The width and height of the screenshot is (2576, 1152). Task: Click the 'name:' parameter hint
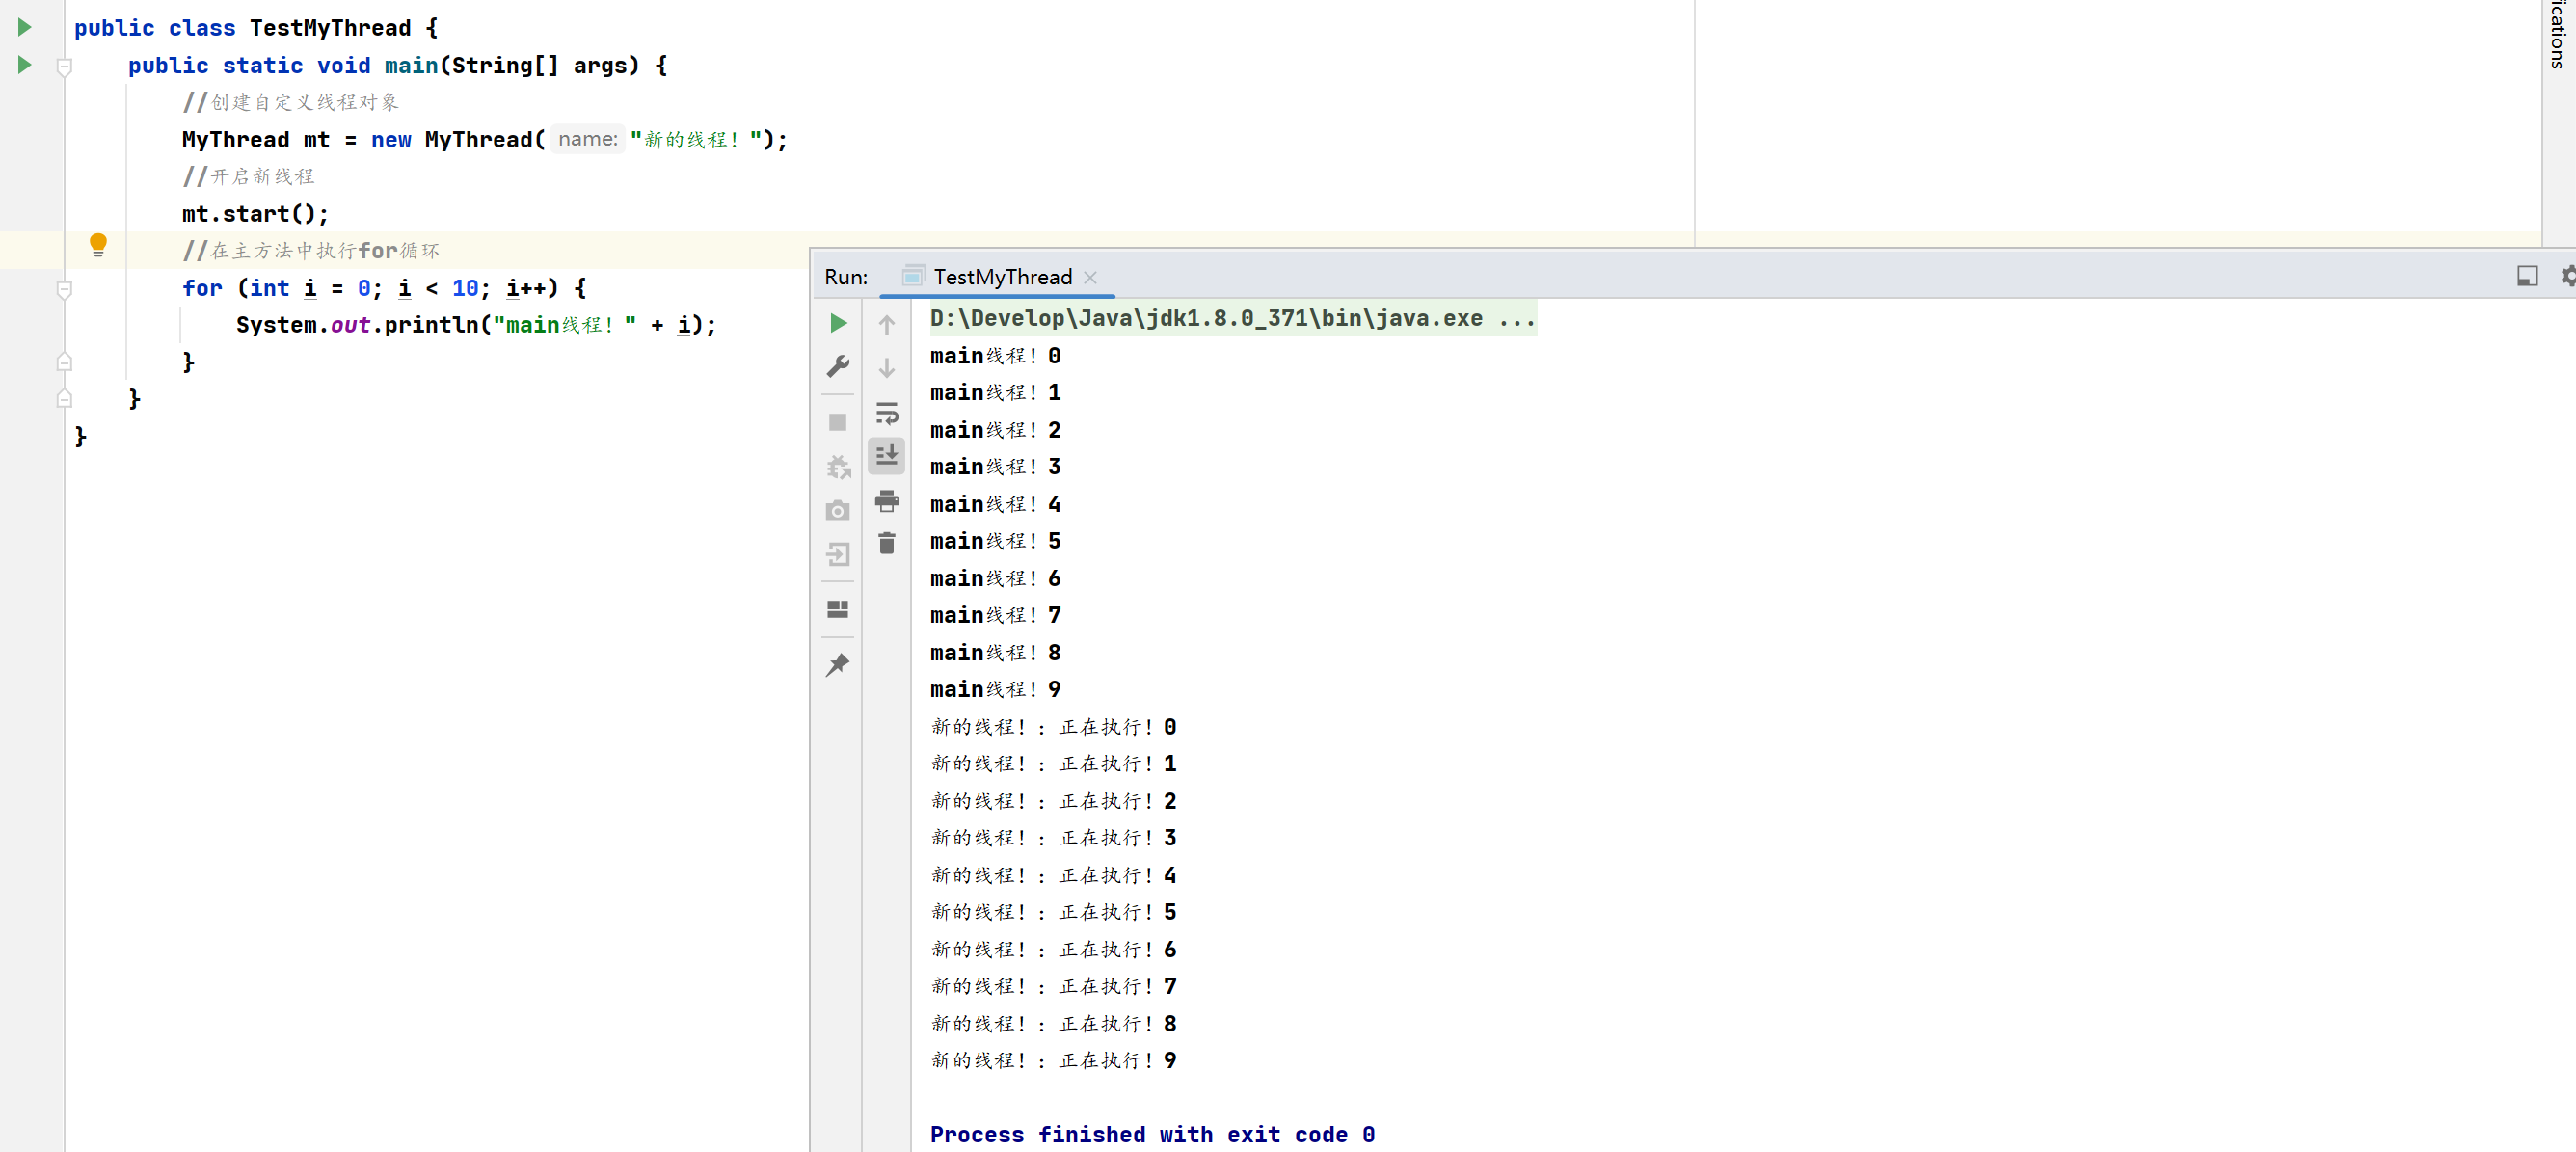588,139
